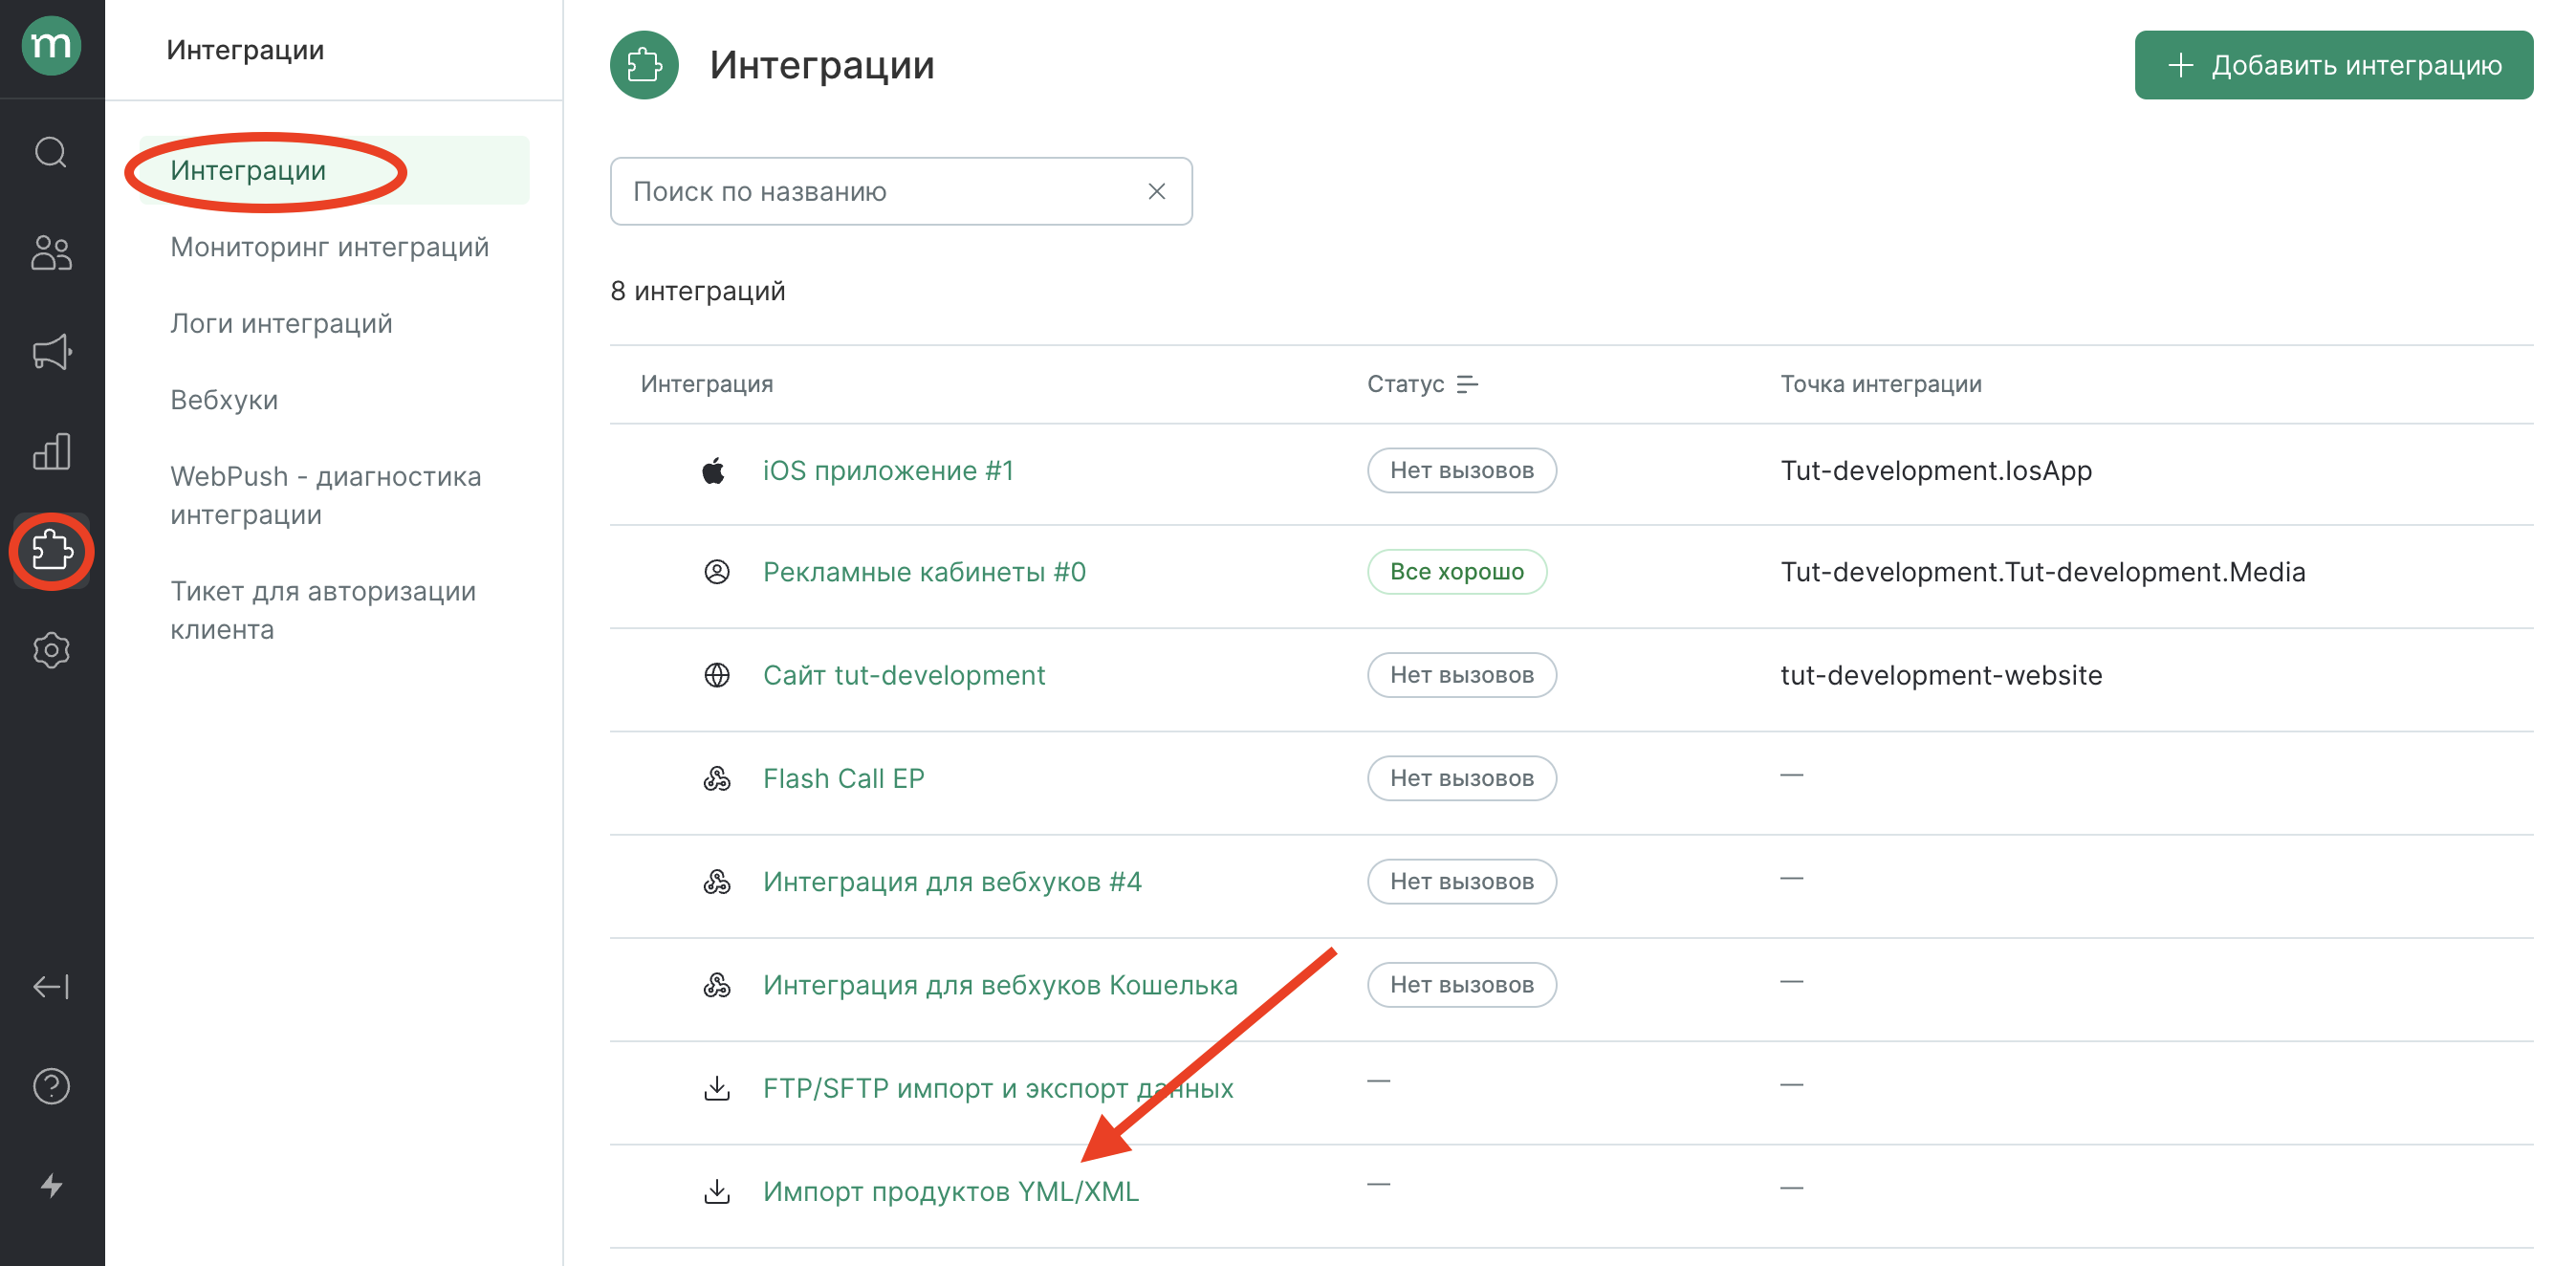
Task: Click the tut-development-website endpoint text
Action: coord(1941,675)
